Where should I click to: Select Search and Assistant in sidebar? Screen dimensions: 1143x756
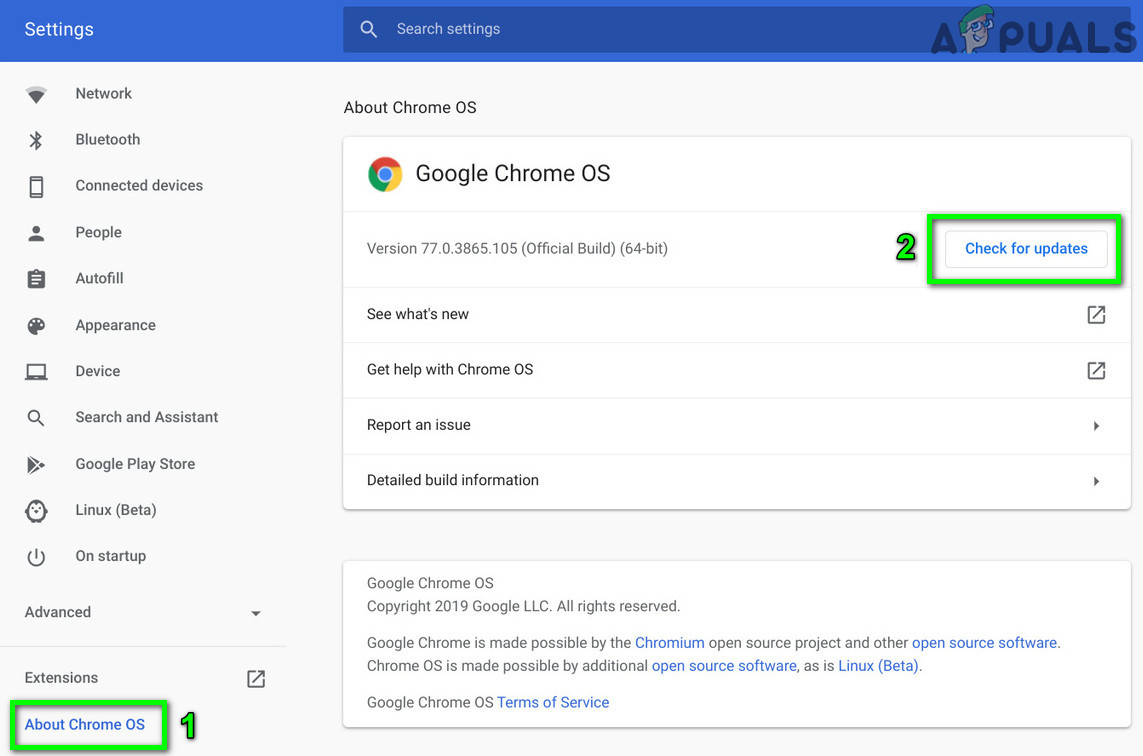[146, 417]
